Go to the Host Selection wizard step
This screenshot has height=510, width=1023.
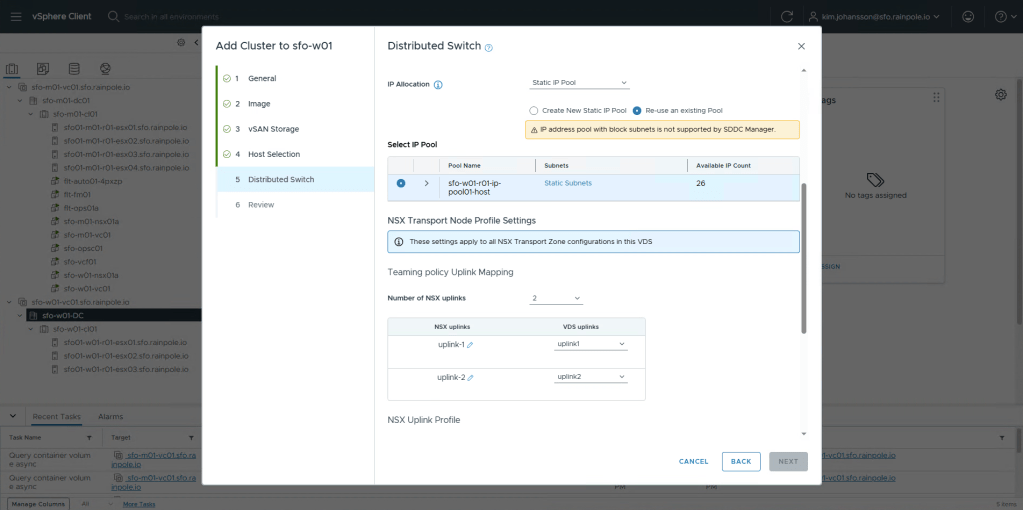click(273, 154)
